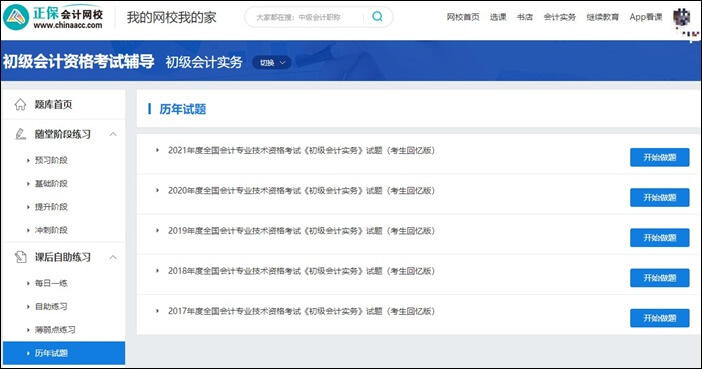Select 预习阶段 in the sidebar

tap(51, 160)
